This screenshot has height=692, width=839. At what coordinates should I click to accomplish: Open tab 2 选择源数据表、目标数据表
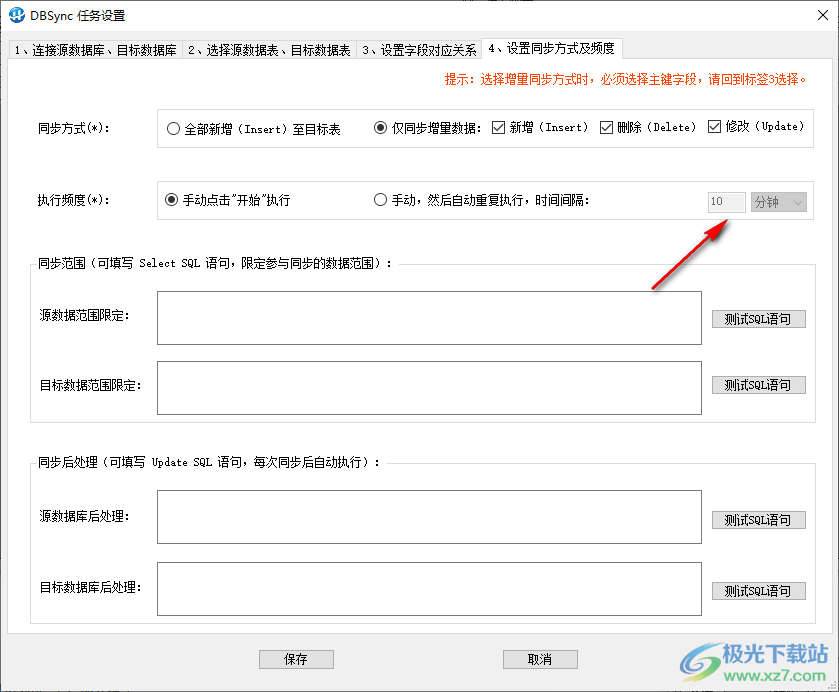[269, 50]
